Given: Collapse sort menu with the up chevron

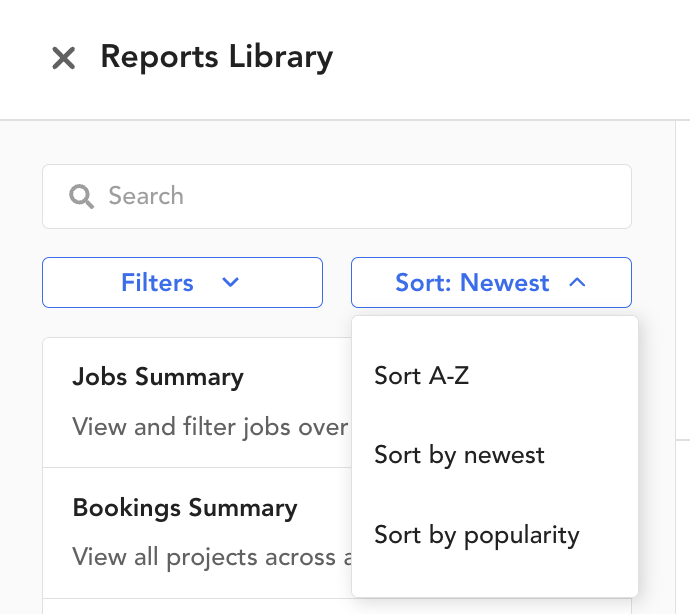Looking at the screenshot, I should point(577,282).
